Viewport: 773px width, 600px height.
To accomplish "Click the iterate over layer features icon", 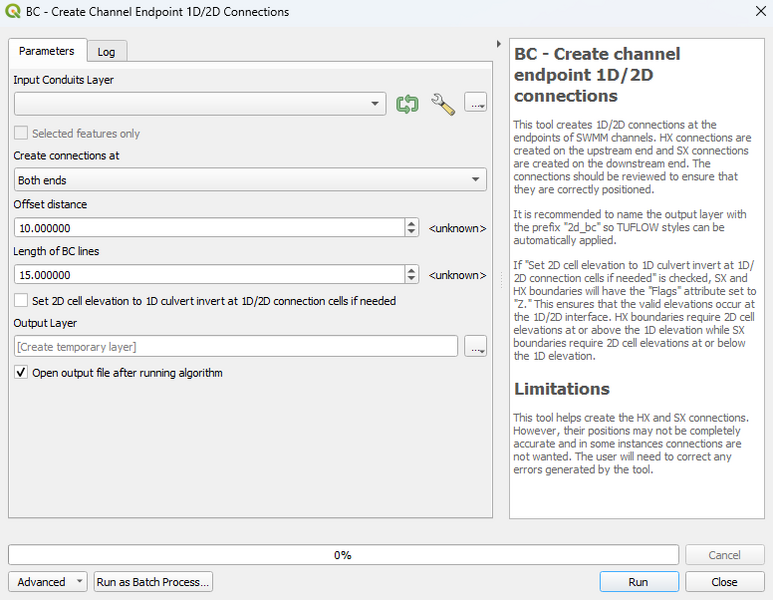I will pyautogui.click(x=406, y=104).
